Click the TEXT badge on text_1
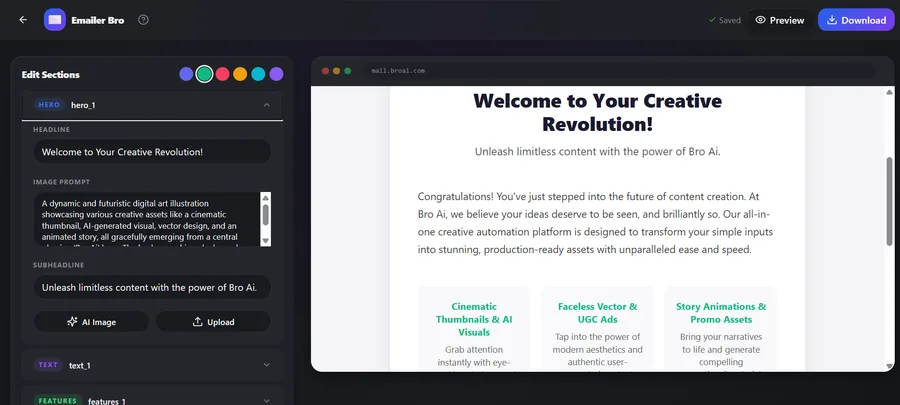 (48, 365)
